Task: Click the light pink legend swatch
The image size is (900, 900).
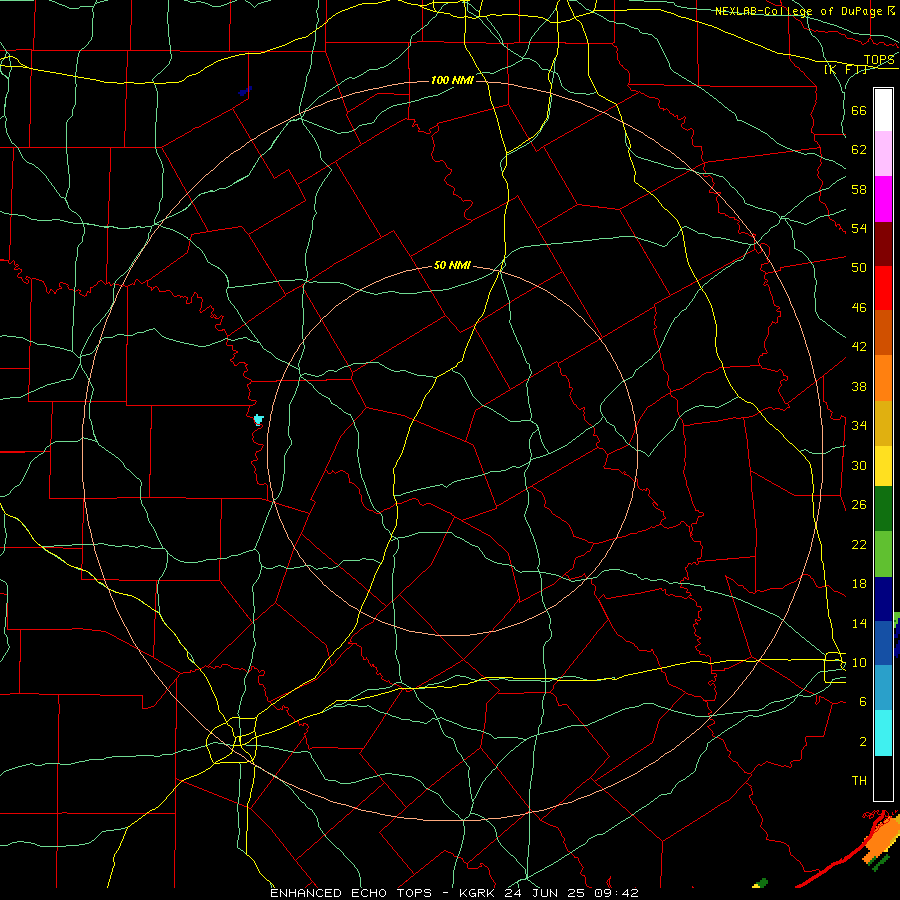Action: pos(883,154)
